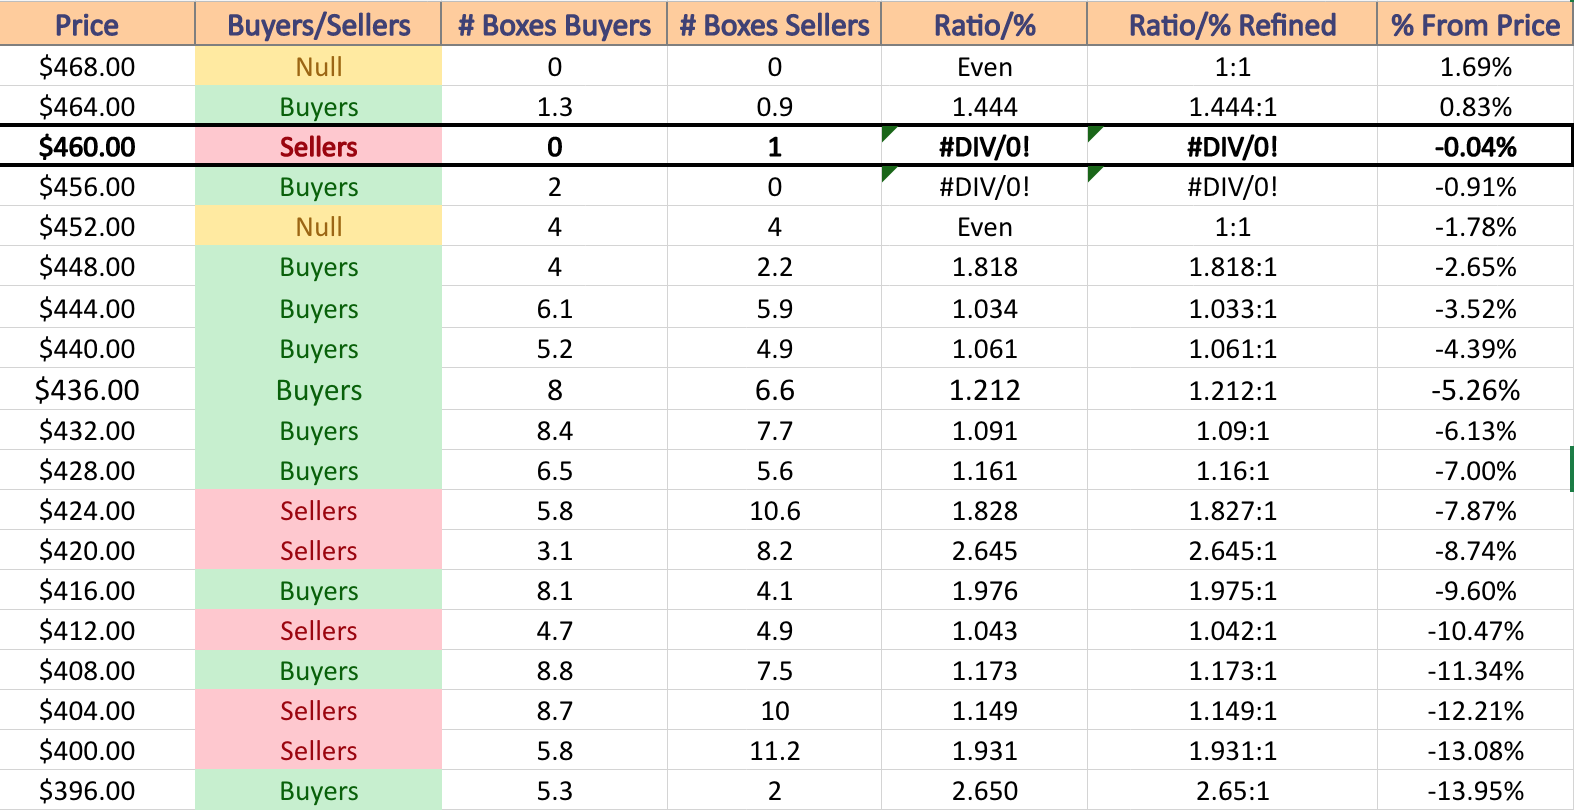Click the Even ratio cell in $452.00 row

coord(984,226)
